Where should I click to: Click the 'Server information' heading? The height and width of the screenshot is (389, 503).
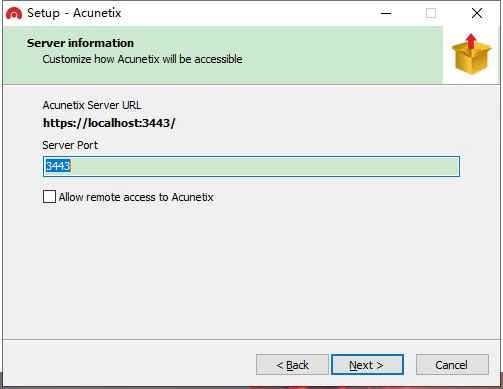point(80,43)
